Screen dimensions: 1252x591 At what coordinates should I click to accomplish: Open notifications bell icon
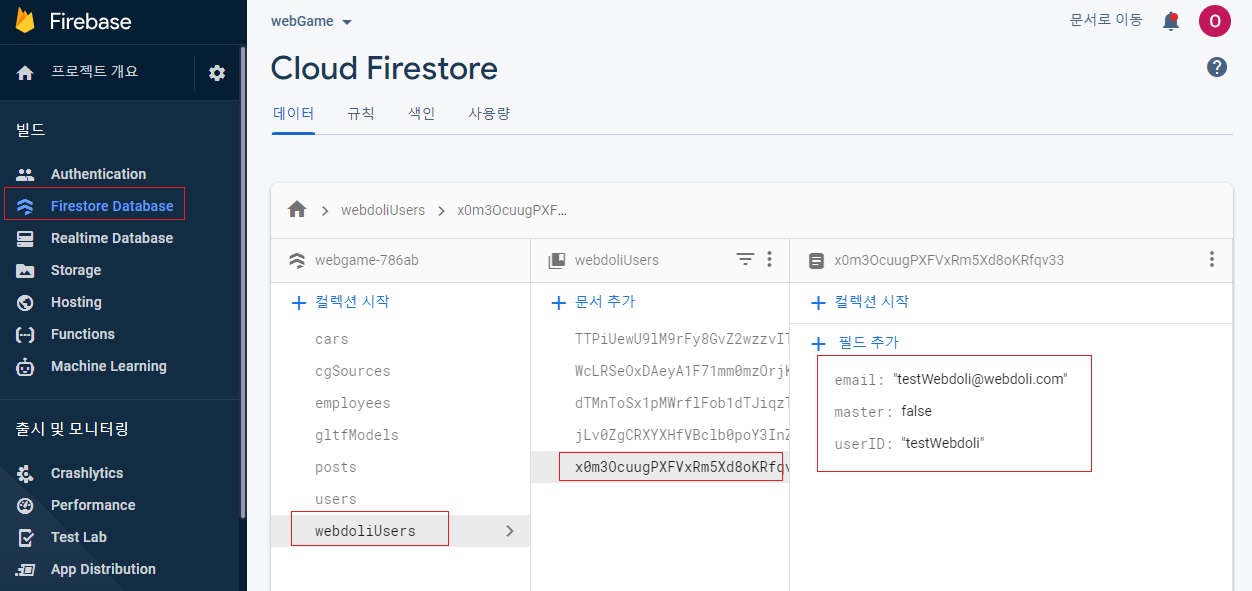point(1171,21)
